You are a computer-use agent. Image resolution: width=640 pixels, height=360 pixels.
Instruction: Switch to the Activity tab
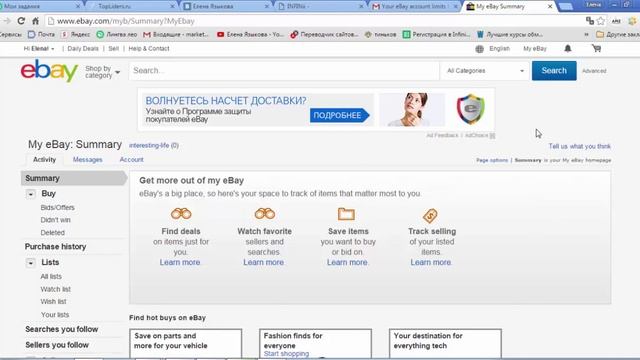44,160
